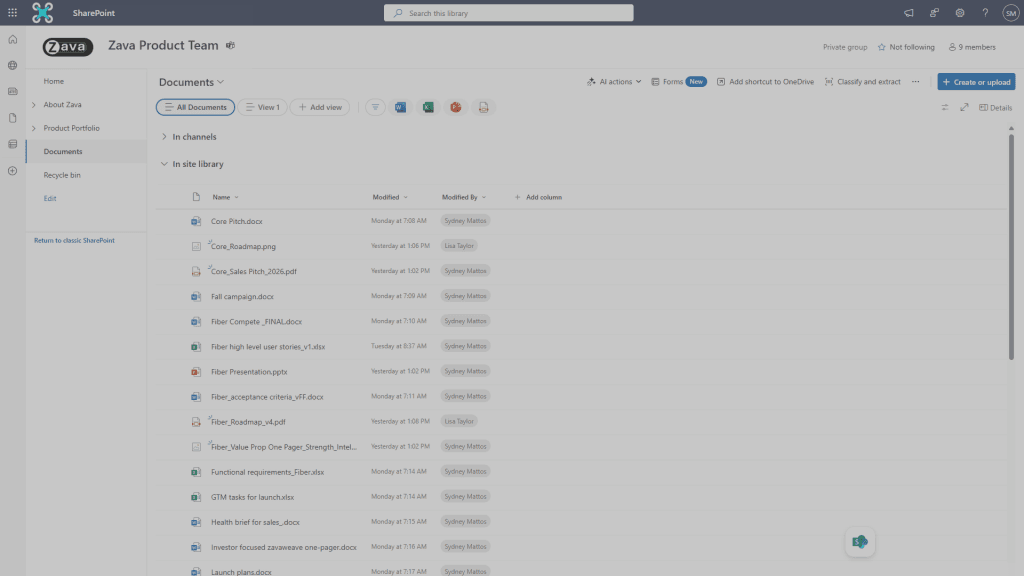
Task: Open Recycle bin in site navigation
Action: (x=62, y=175)
